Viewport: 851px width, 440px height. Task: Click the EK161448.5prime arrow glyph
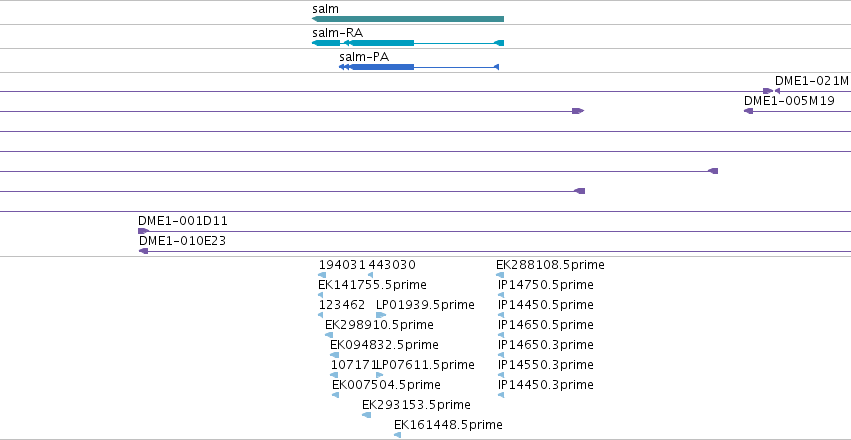pyautogui.click(x=397, y=435)
